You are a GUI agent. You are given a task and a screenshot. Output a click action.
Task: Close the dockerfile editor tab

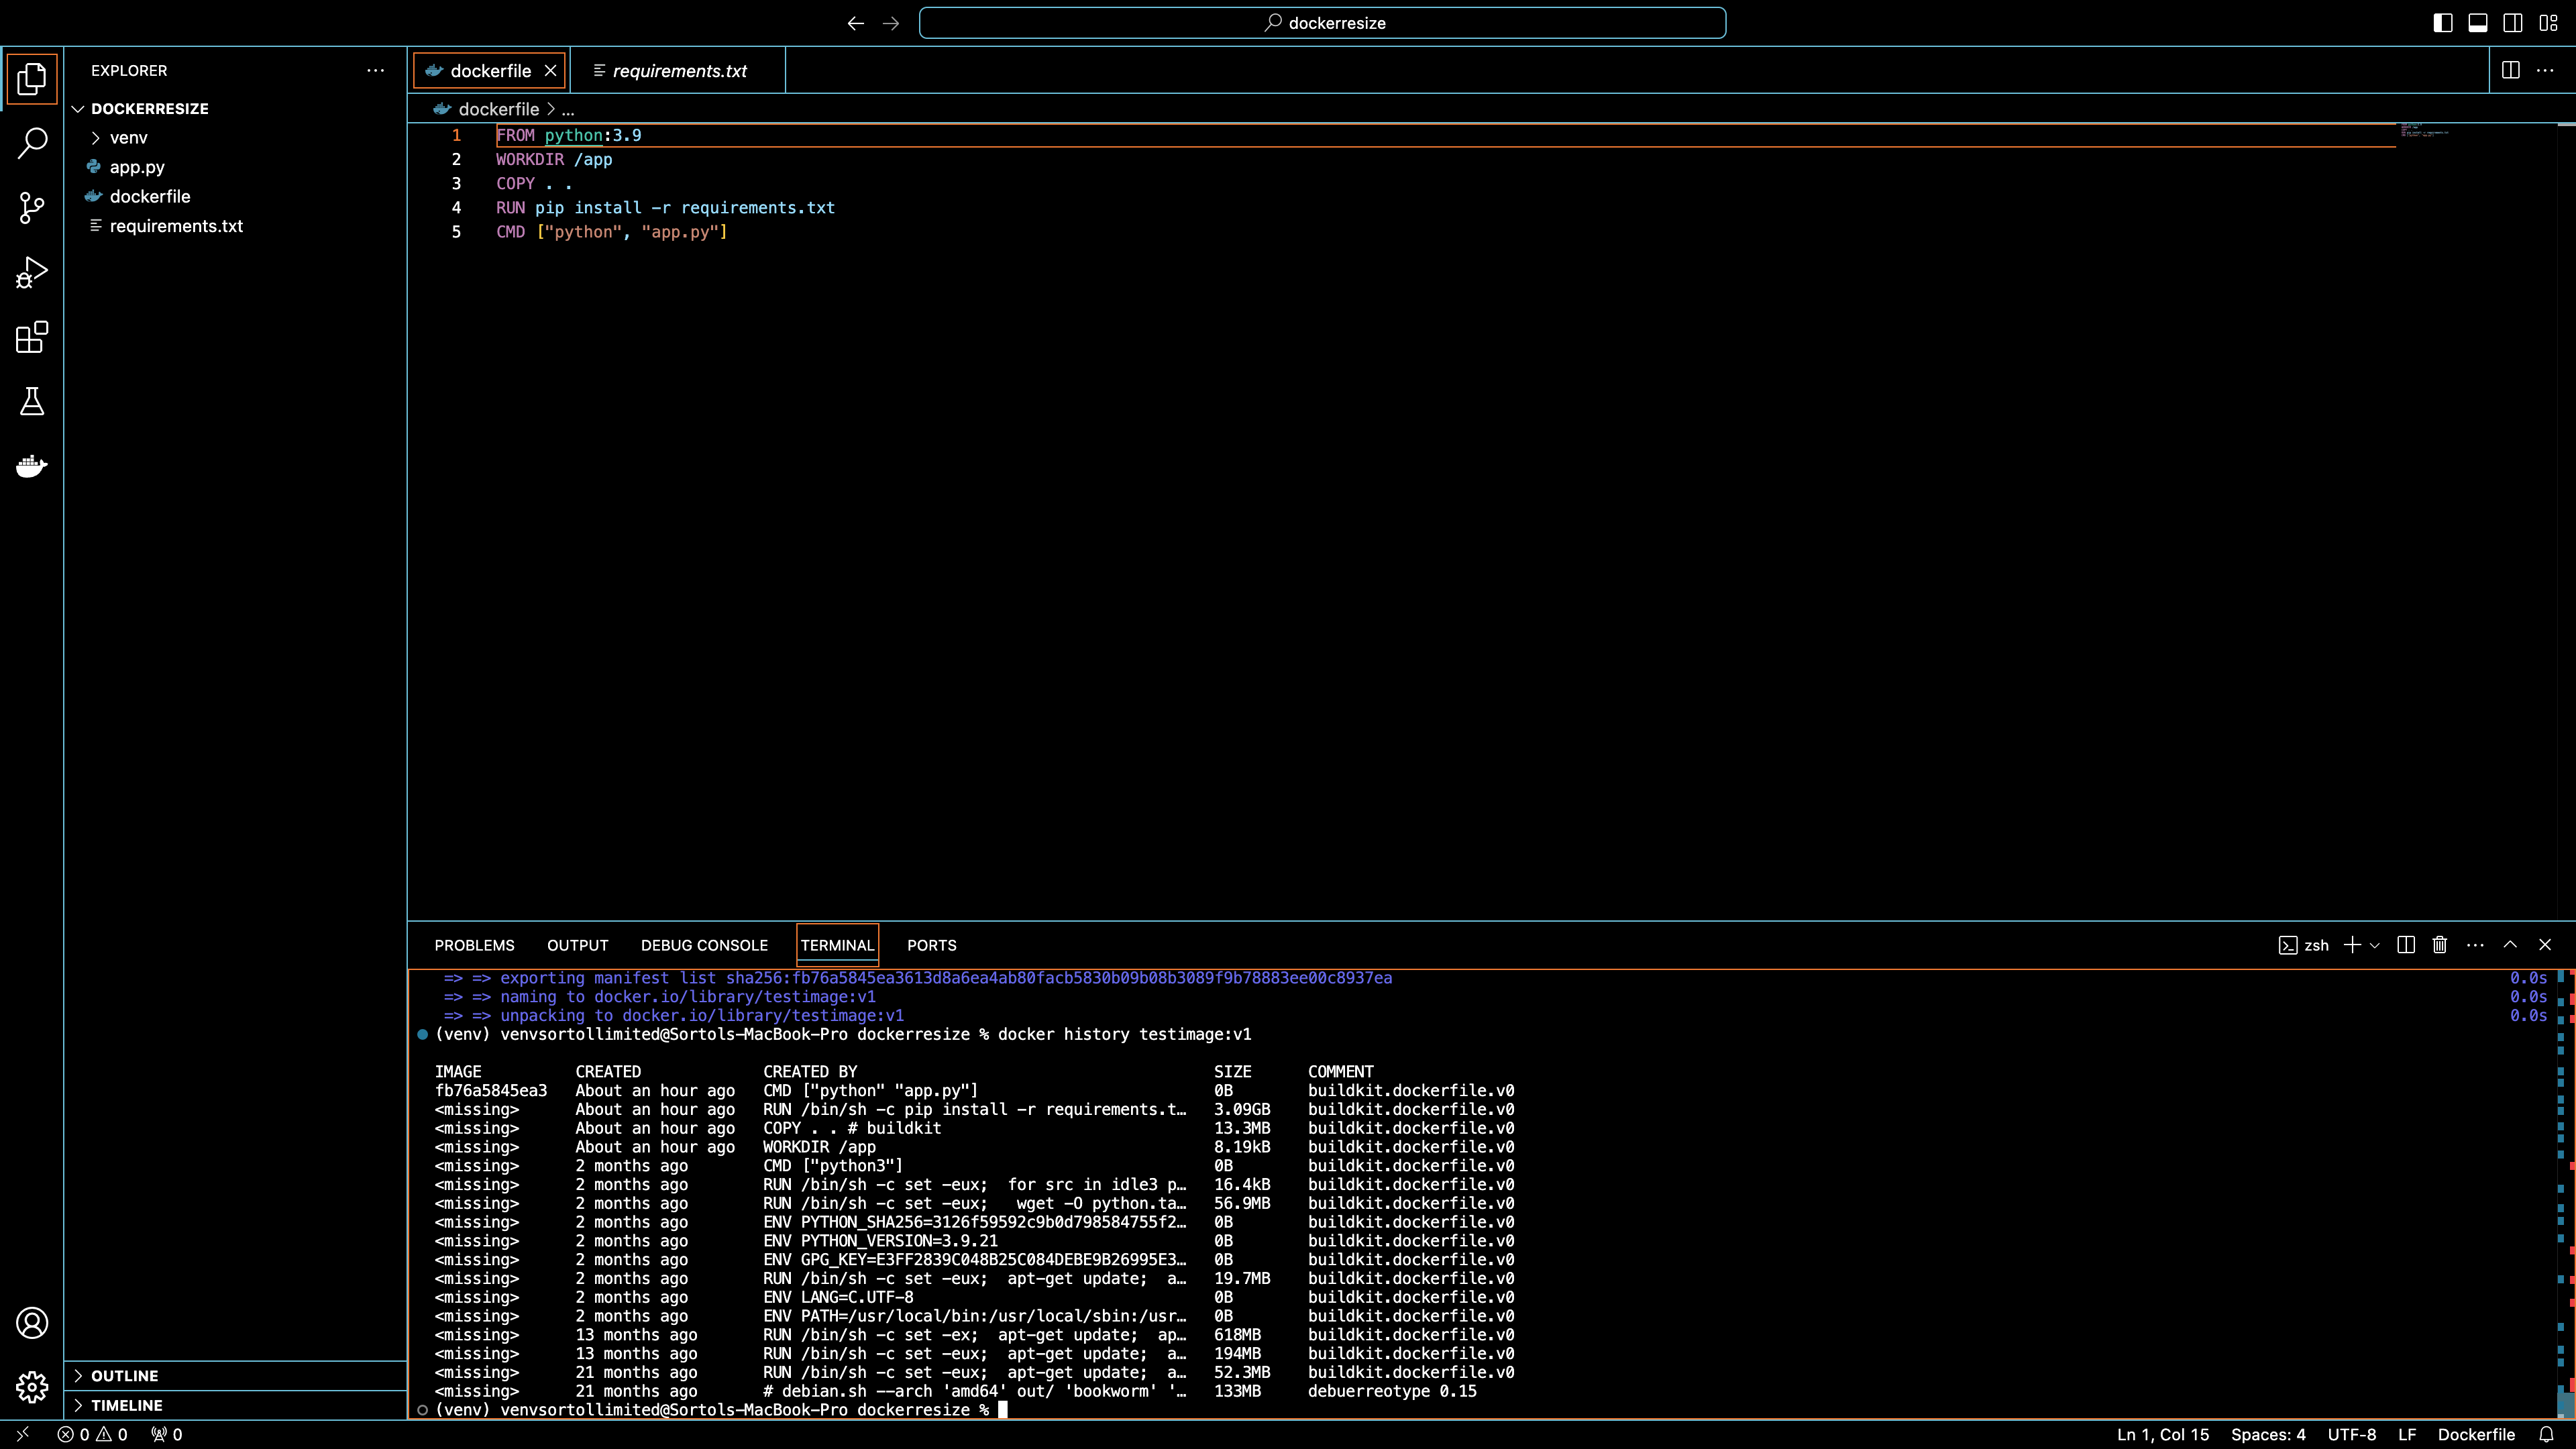click(550, 70)
